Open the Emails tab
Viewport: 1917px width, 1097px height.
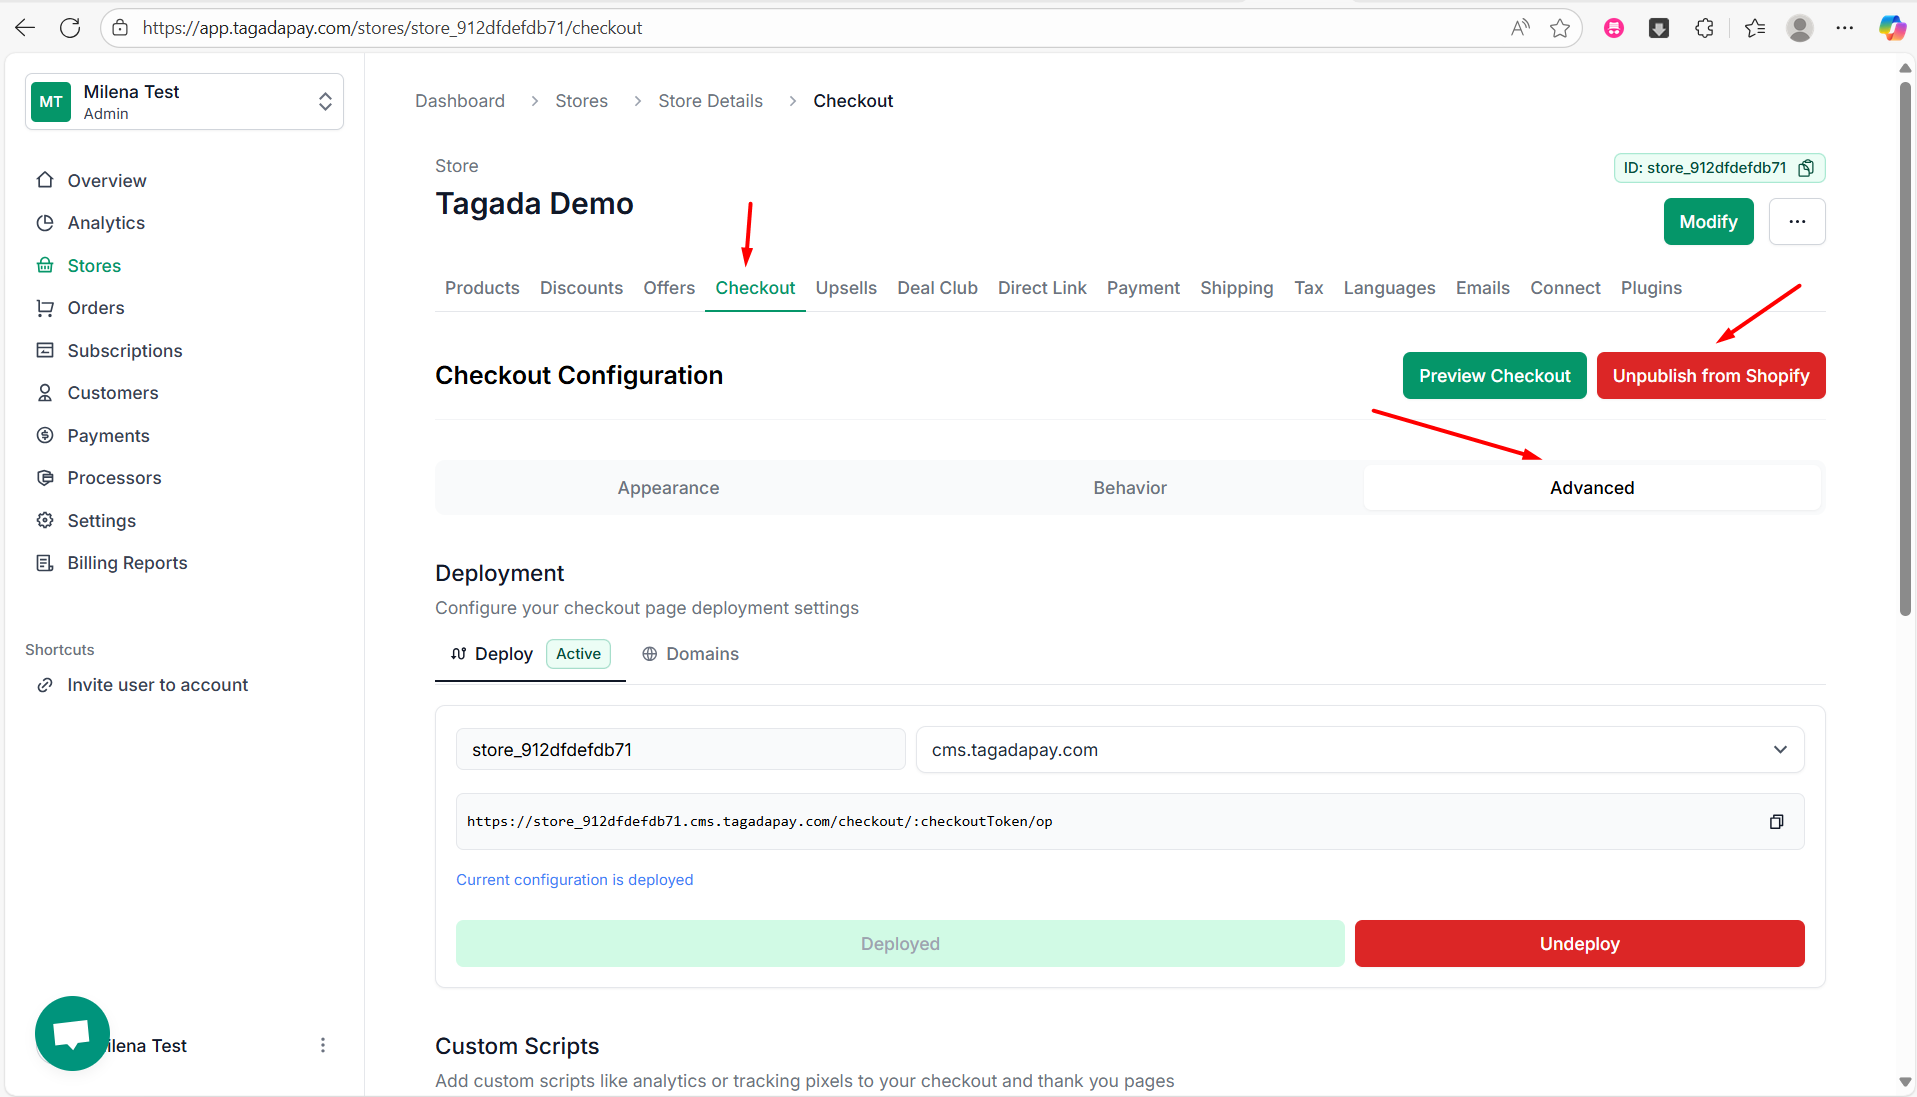pos(1482,288)
